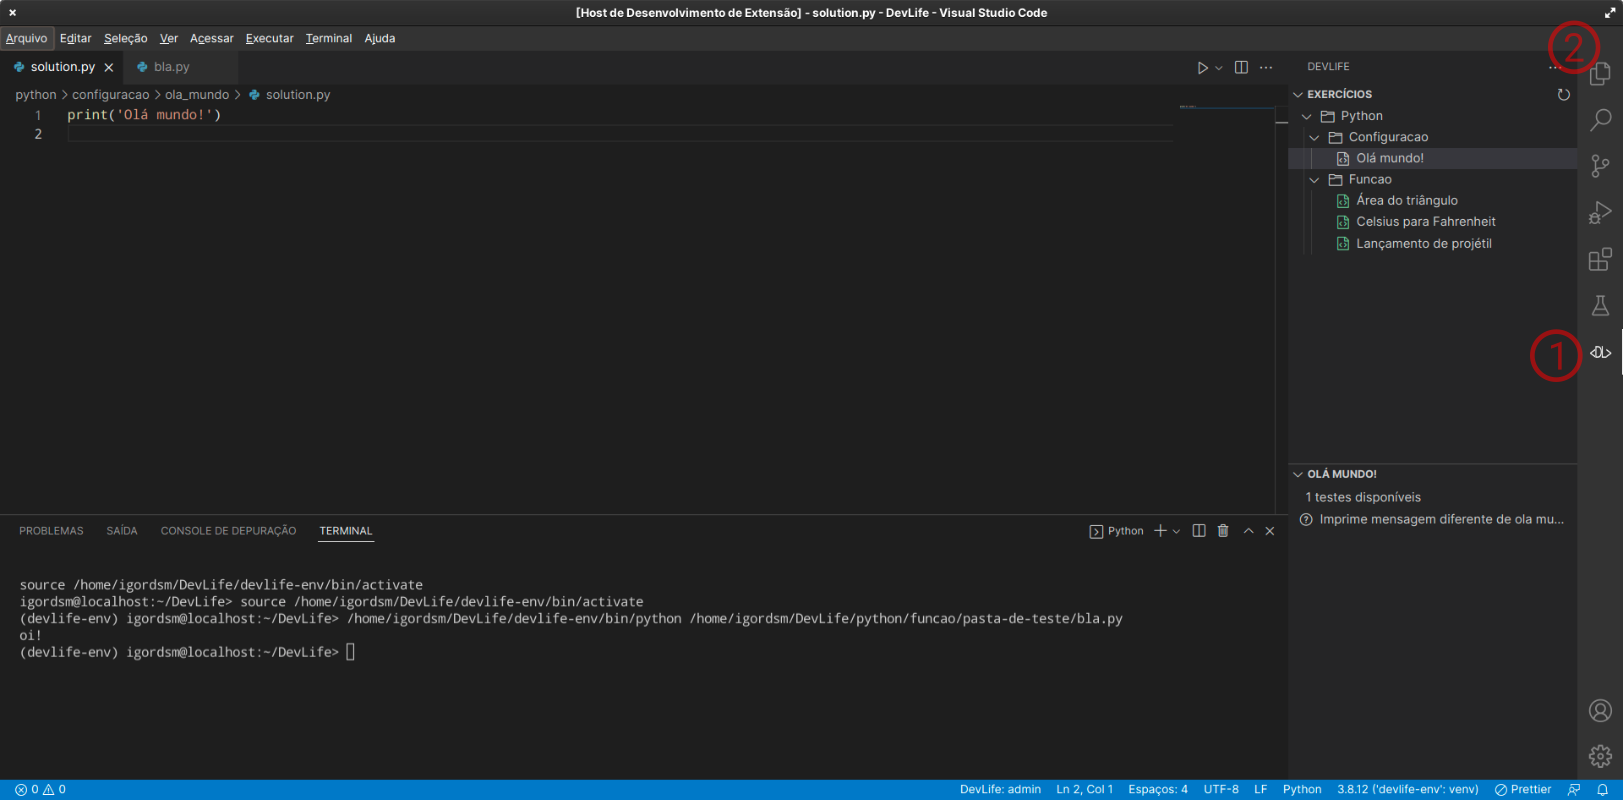Collapse the Funcao folder
Image resolution: width=1623 pixels, height=800 pixels.
pyautogui.click(x=1314, y=180)
